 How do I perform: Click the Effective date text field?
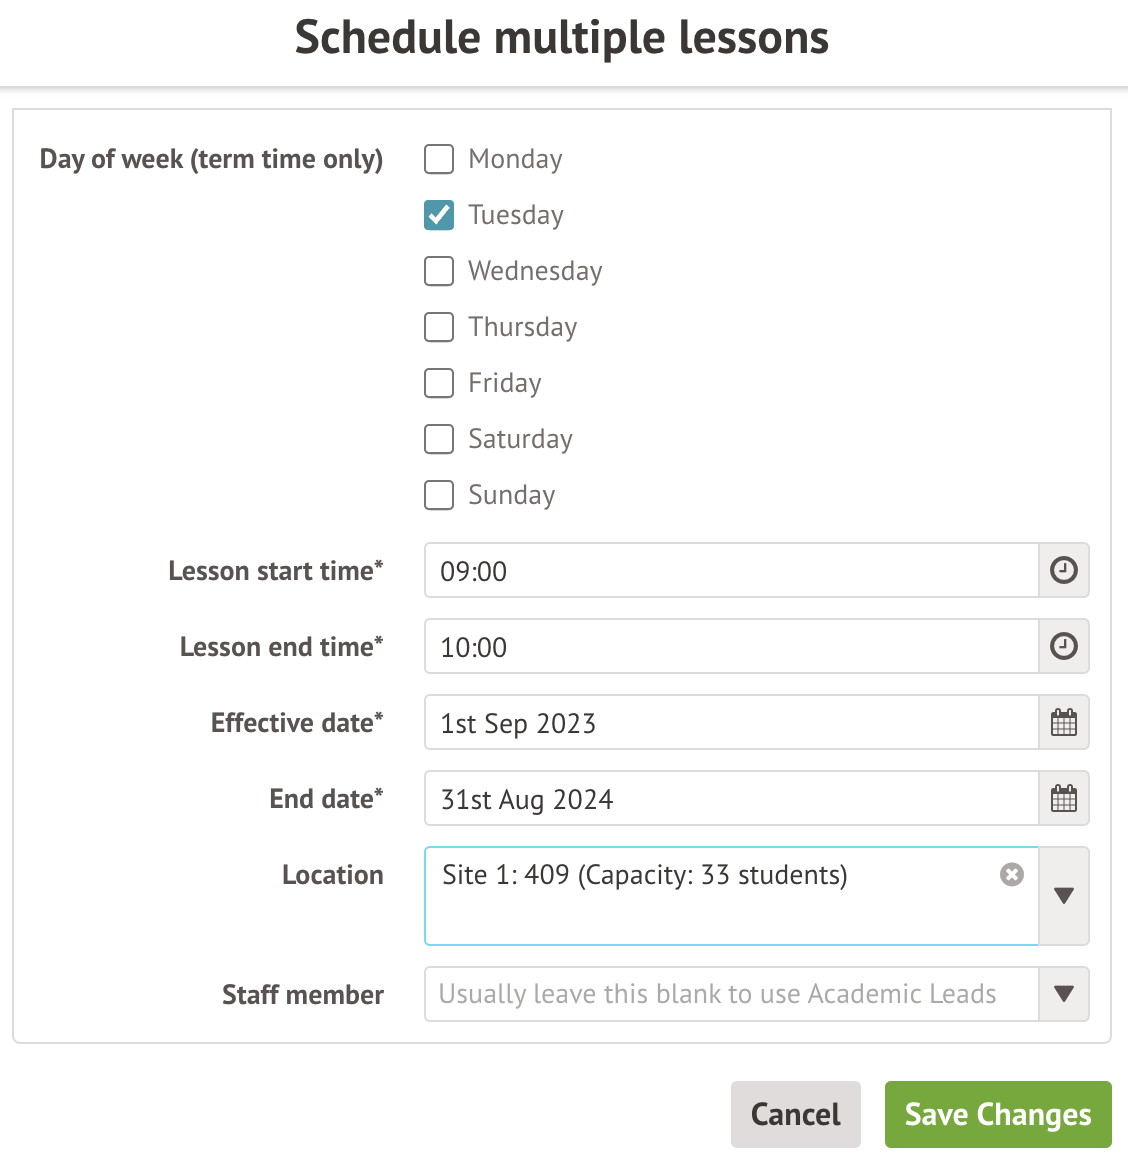click(731, 723)
